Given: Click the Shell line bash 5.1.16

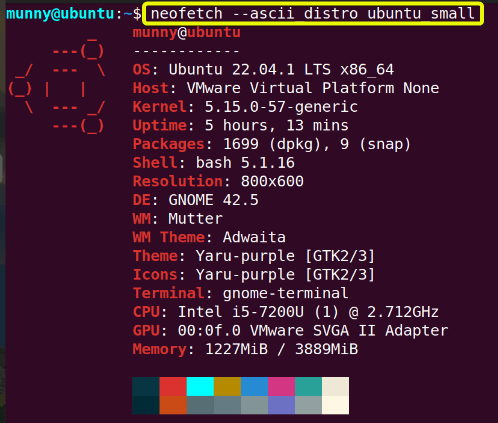Looking at the screenshot, I should pyautogui.click(x=214, y=163).
